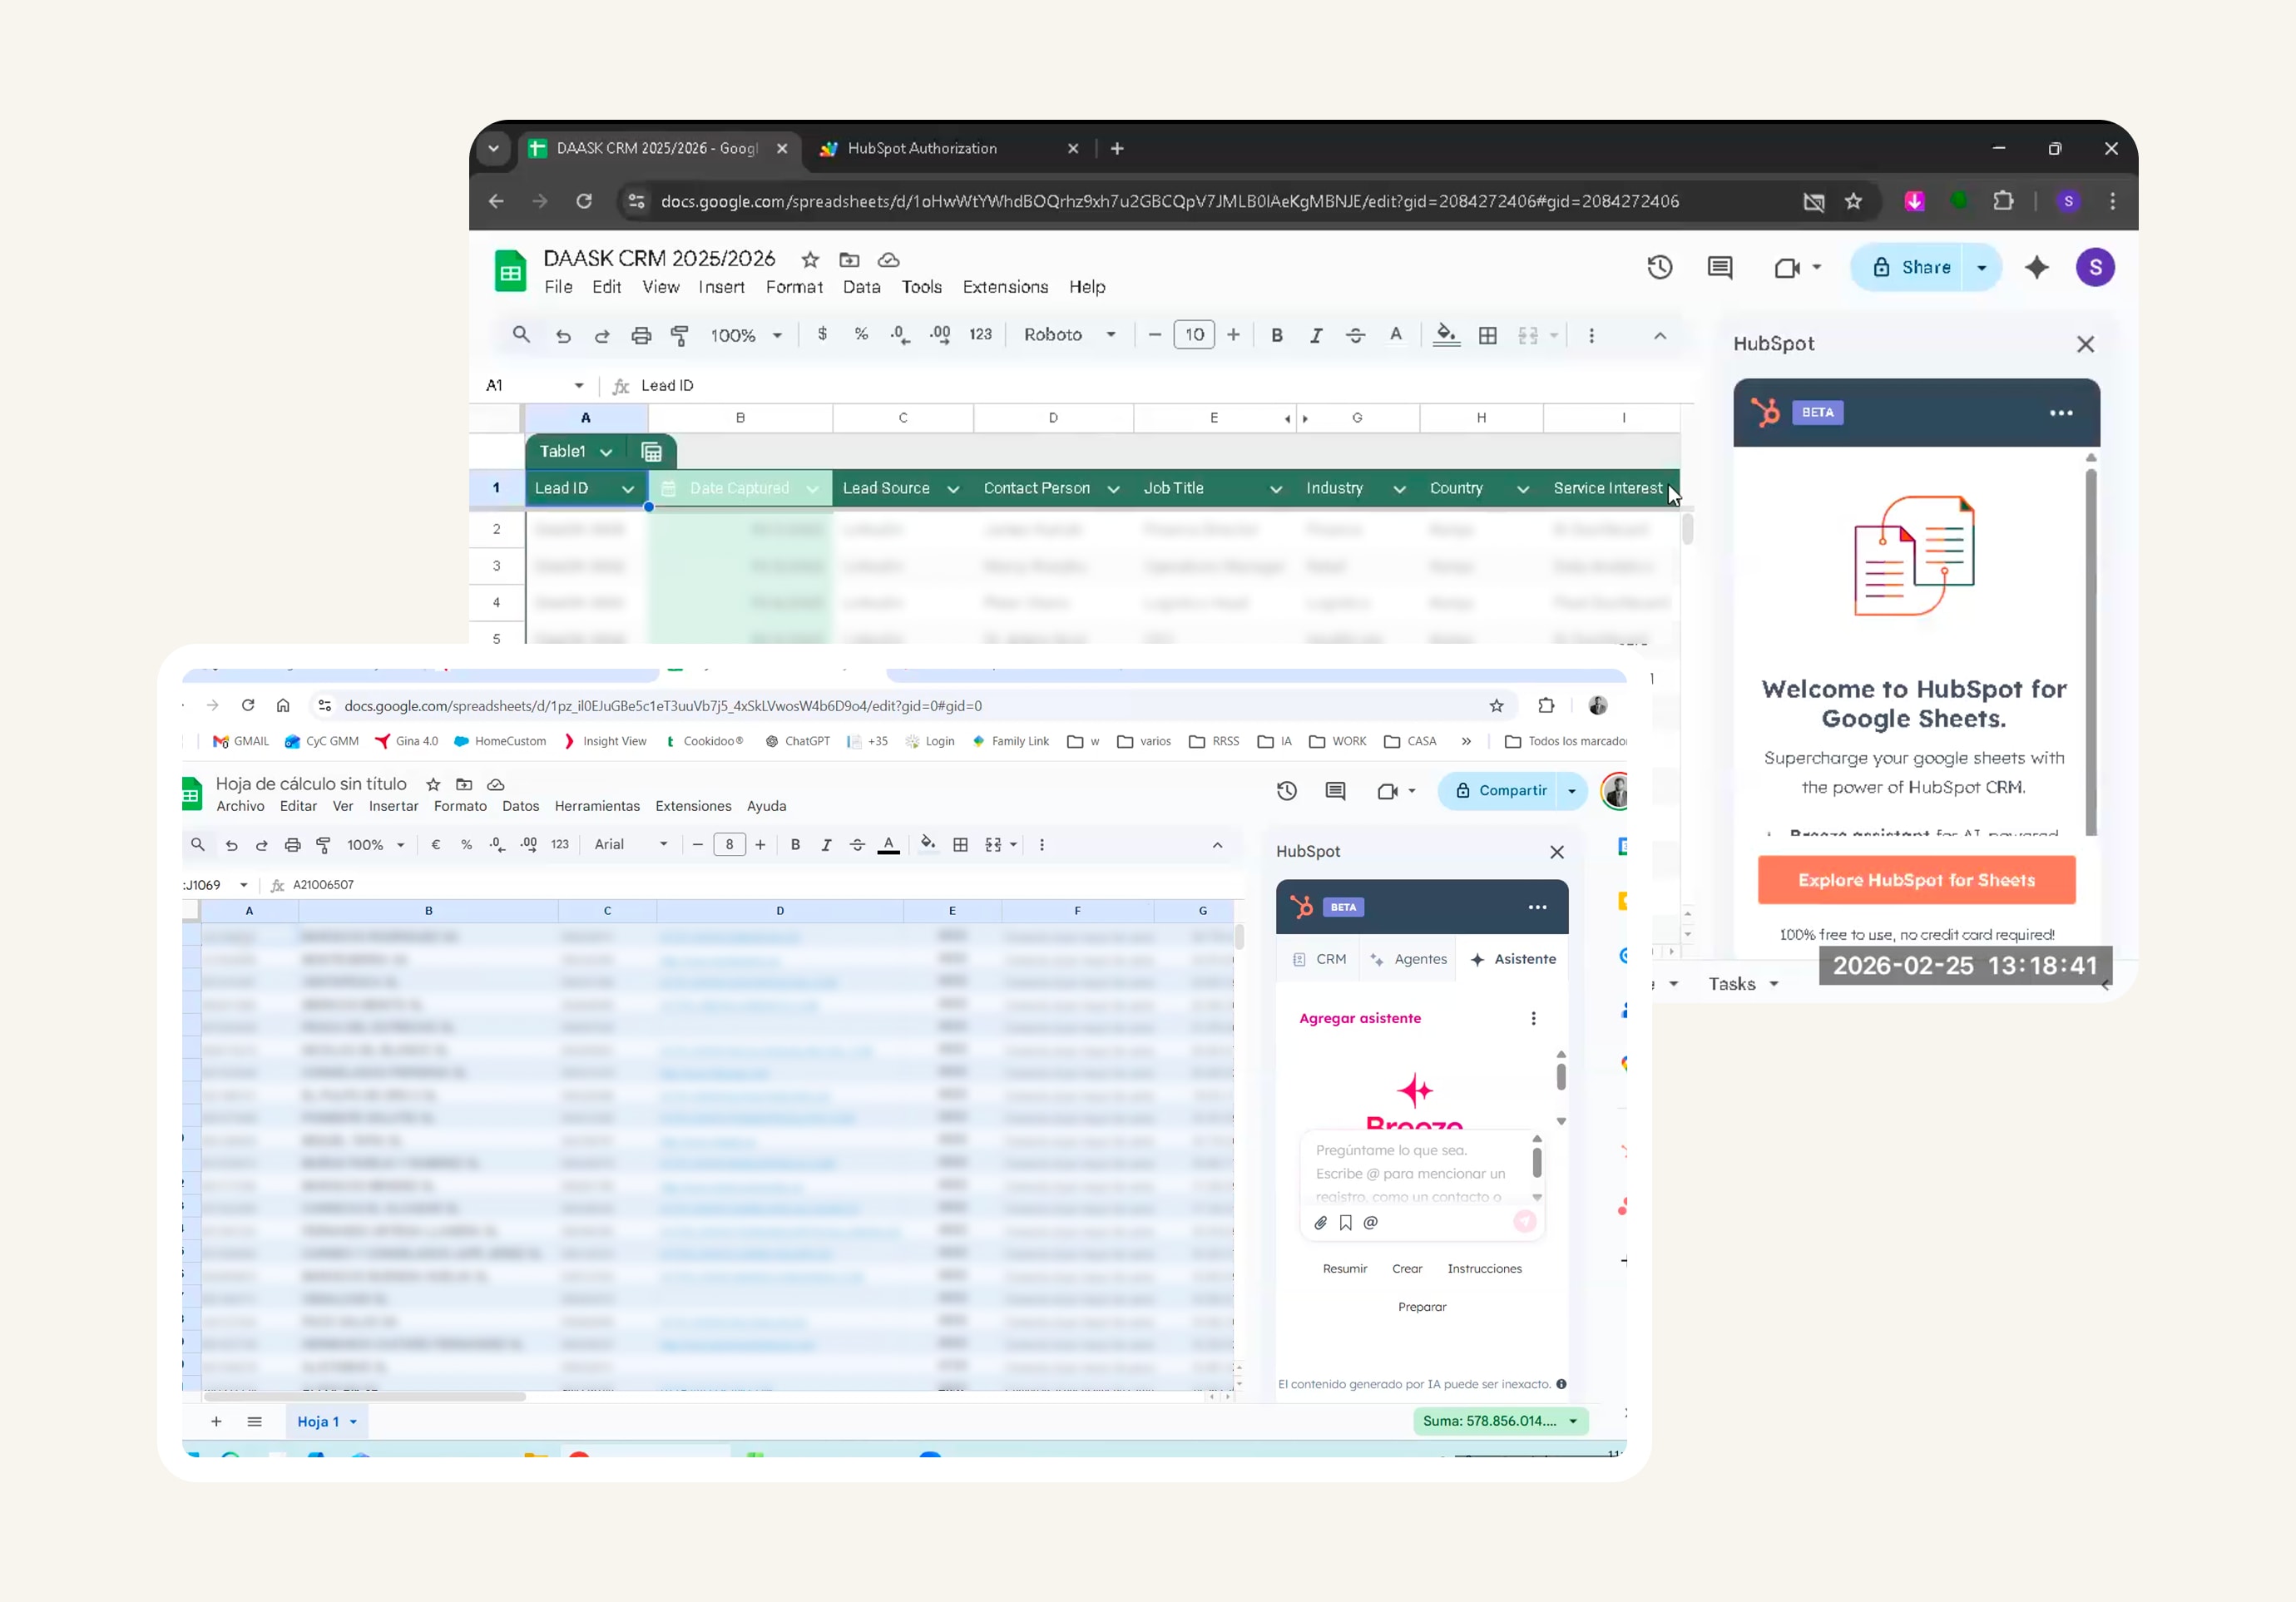Expand Suma total dropdown in status bar
This screenshot has width=2296, height=1602.
coord(1573,1421)
